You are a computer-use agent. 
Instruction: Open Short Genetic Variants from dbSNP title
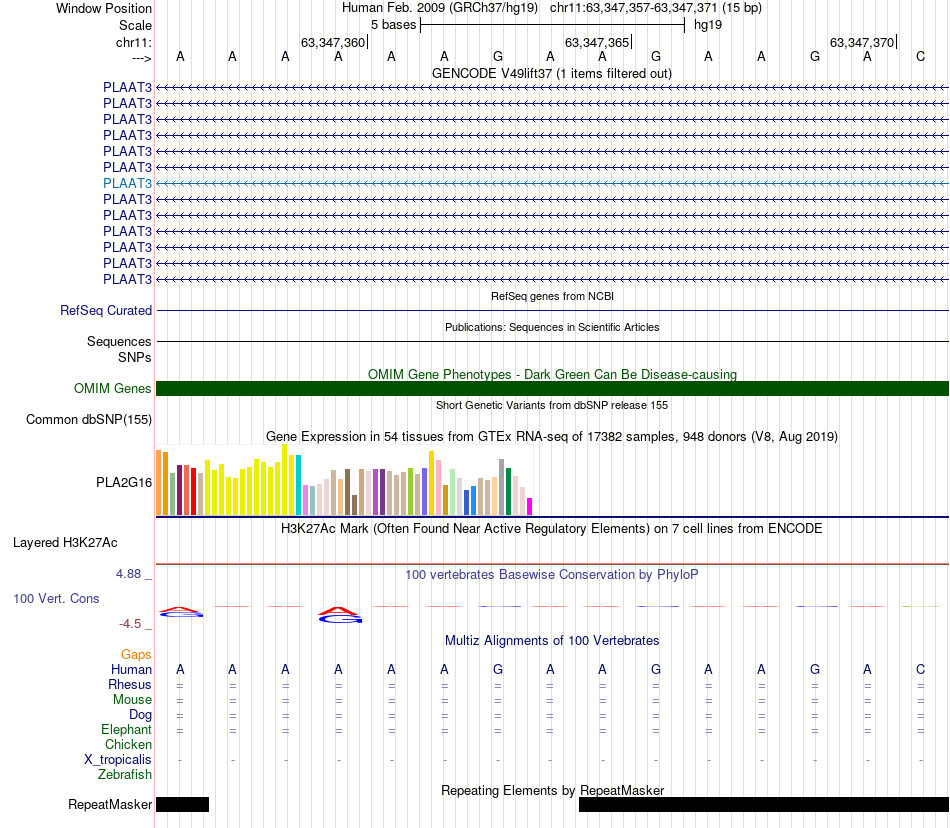(x=552, y=405)
